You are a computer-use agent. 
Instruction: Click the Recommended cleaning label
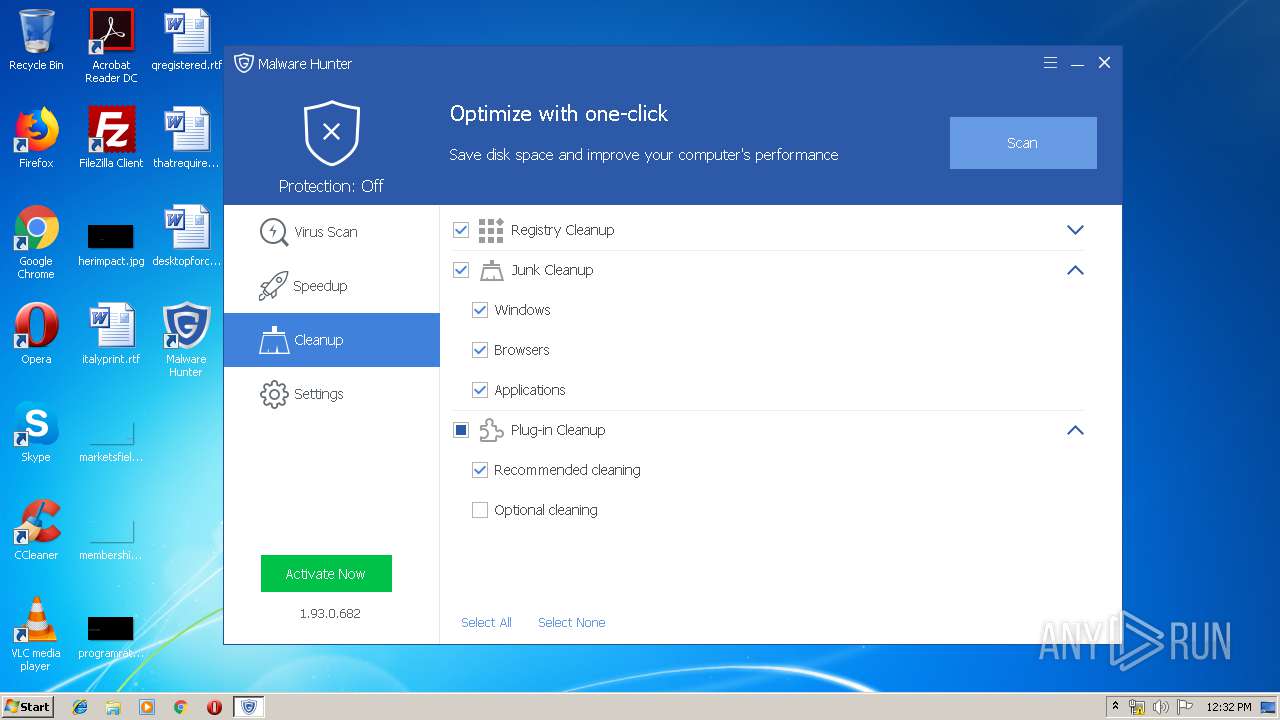point(567,470)
